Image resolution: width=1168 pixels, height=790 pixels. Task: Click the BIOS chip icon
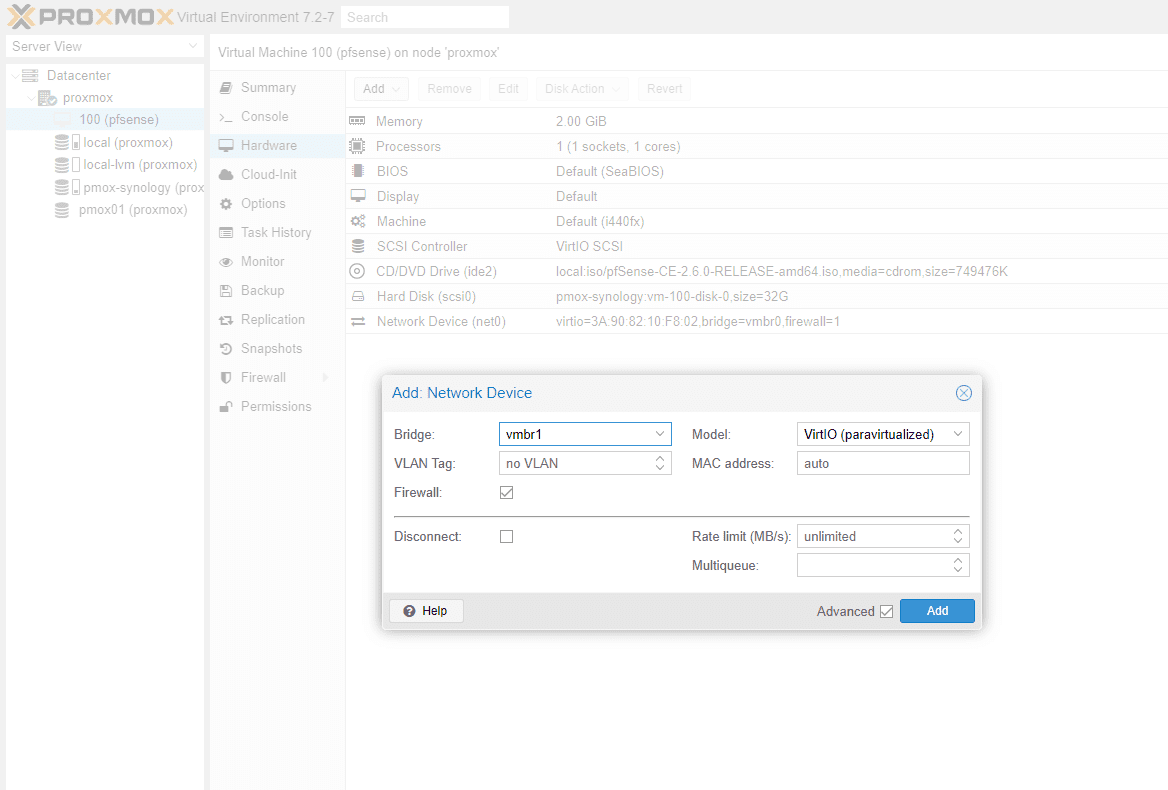(x=358, y=171)
